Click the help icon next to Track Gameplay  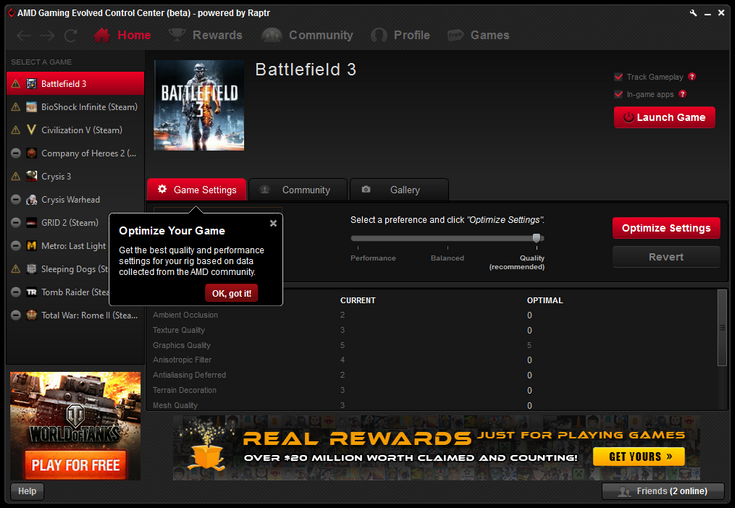tap(692, 76)
